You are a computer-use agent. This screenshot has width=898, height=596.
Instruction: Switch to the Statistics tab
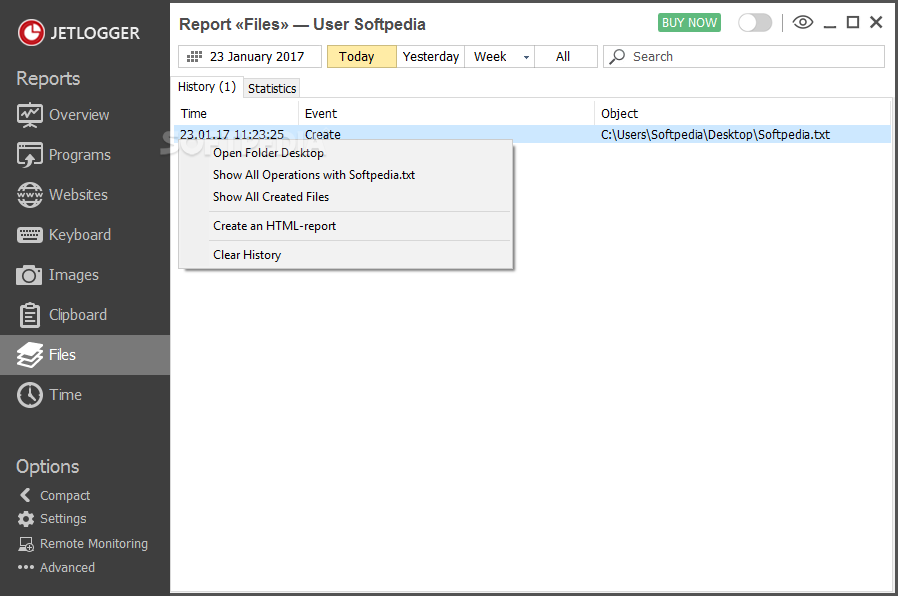pyautogui.click(x=271, y=88)
